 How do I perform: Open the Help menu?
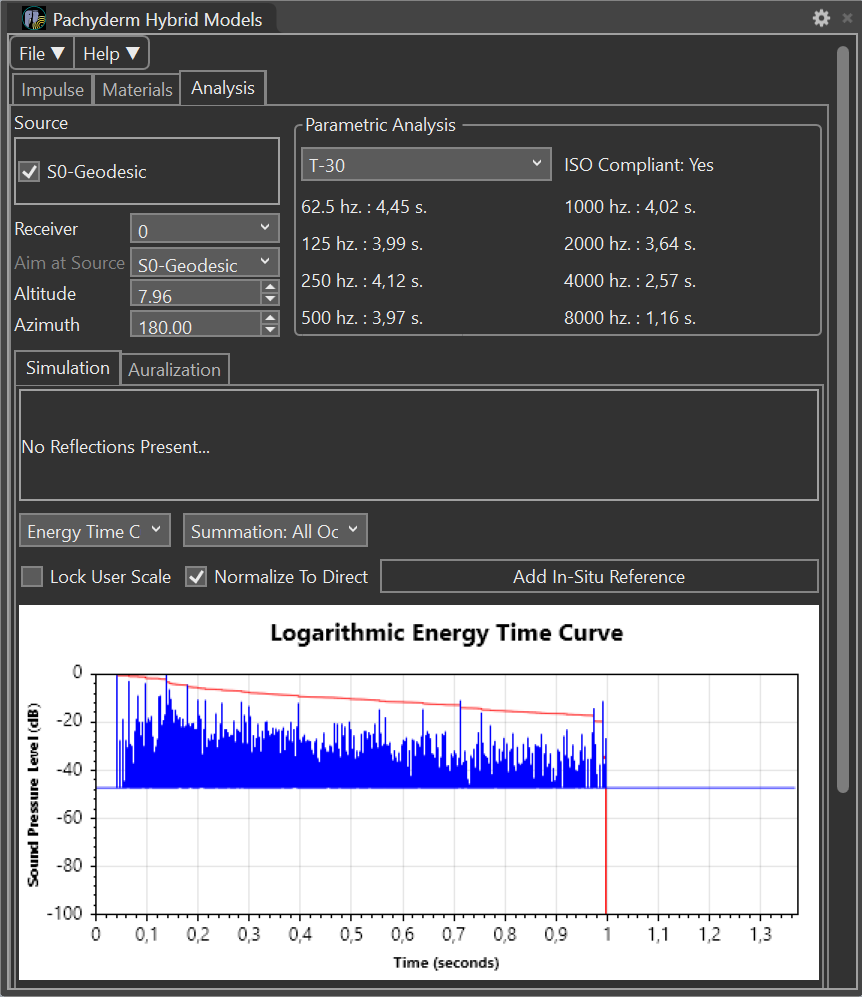(x=111, y=54)
